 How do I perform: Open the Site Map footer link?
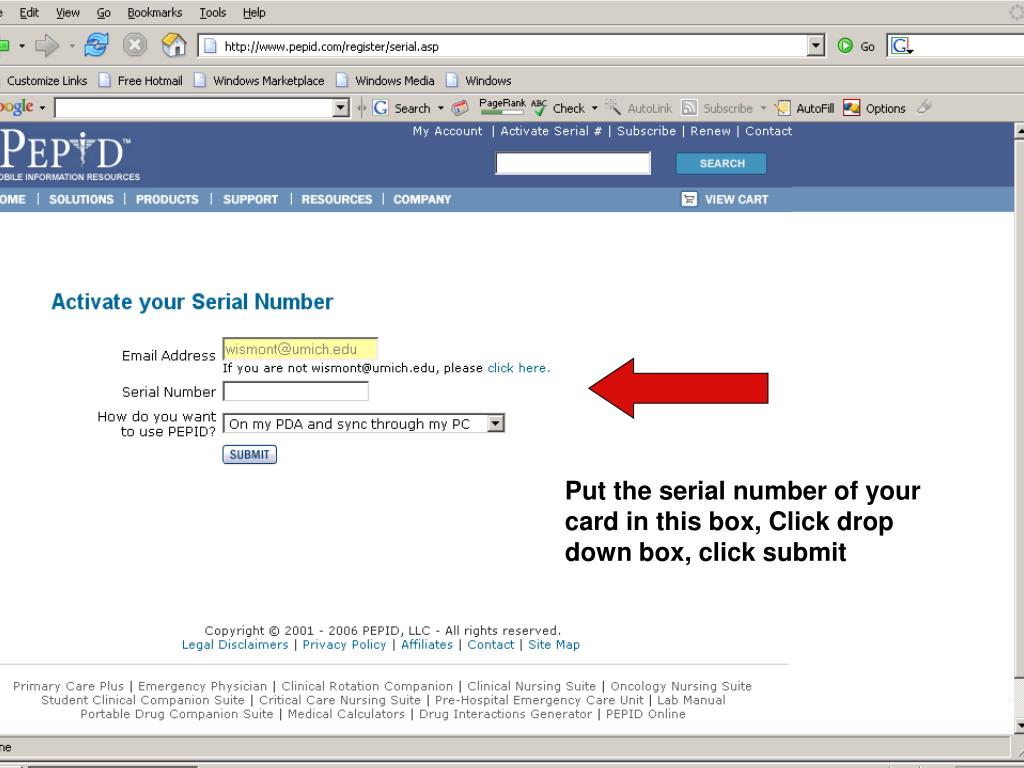pyautogui.click(x=554, y=645)
